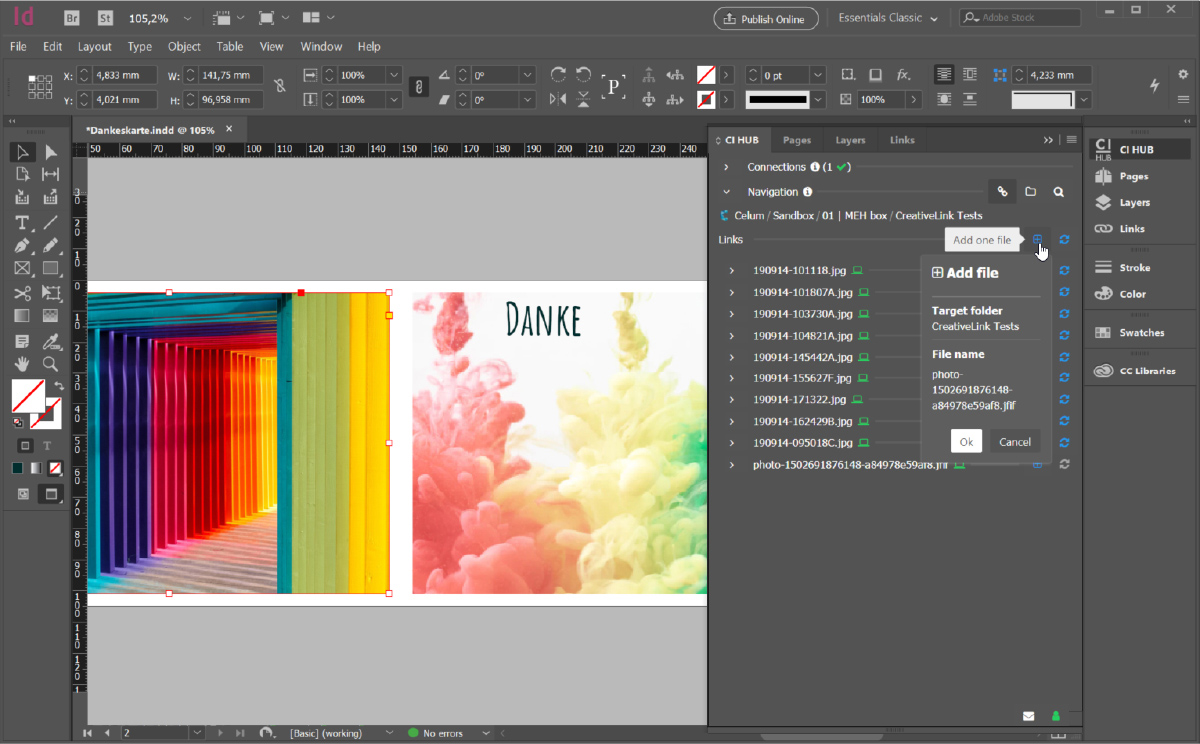1200x744 pixels.
Task: Expand the 190914-101118.jpg link entry
Action: click(x=731, y=270)
